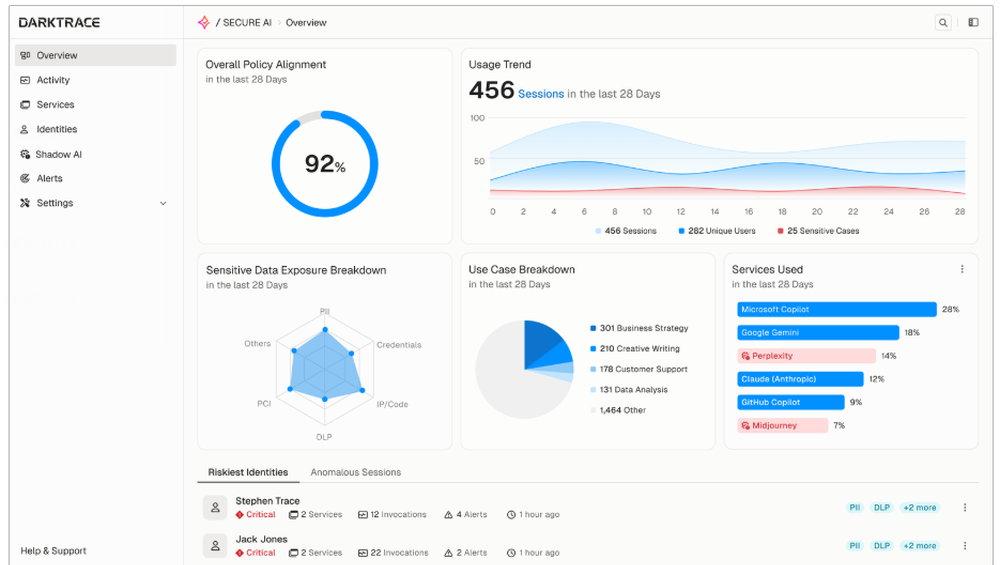1000x565 pixels.
Task: Click 1,464 Other legend entry
Action: [x=618, y=410]
